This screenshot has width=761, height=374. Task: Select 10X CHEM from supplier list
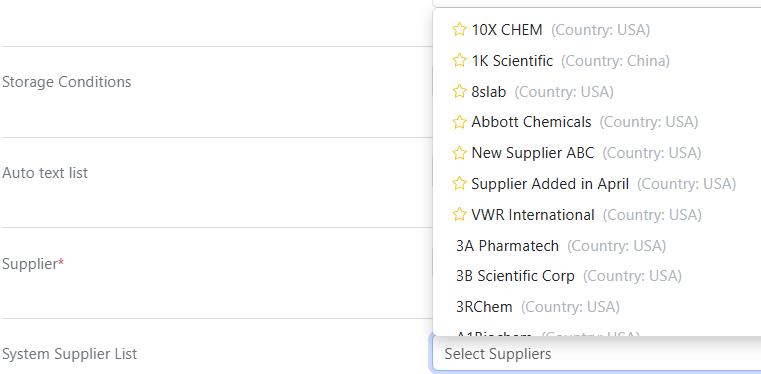point(597,30)
